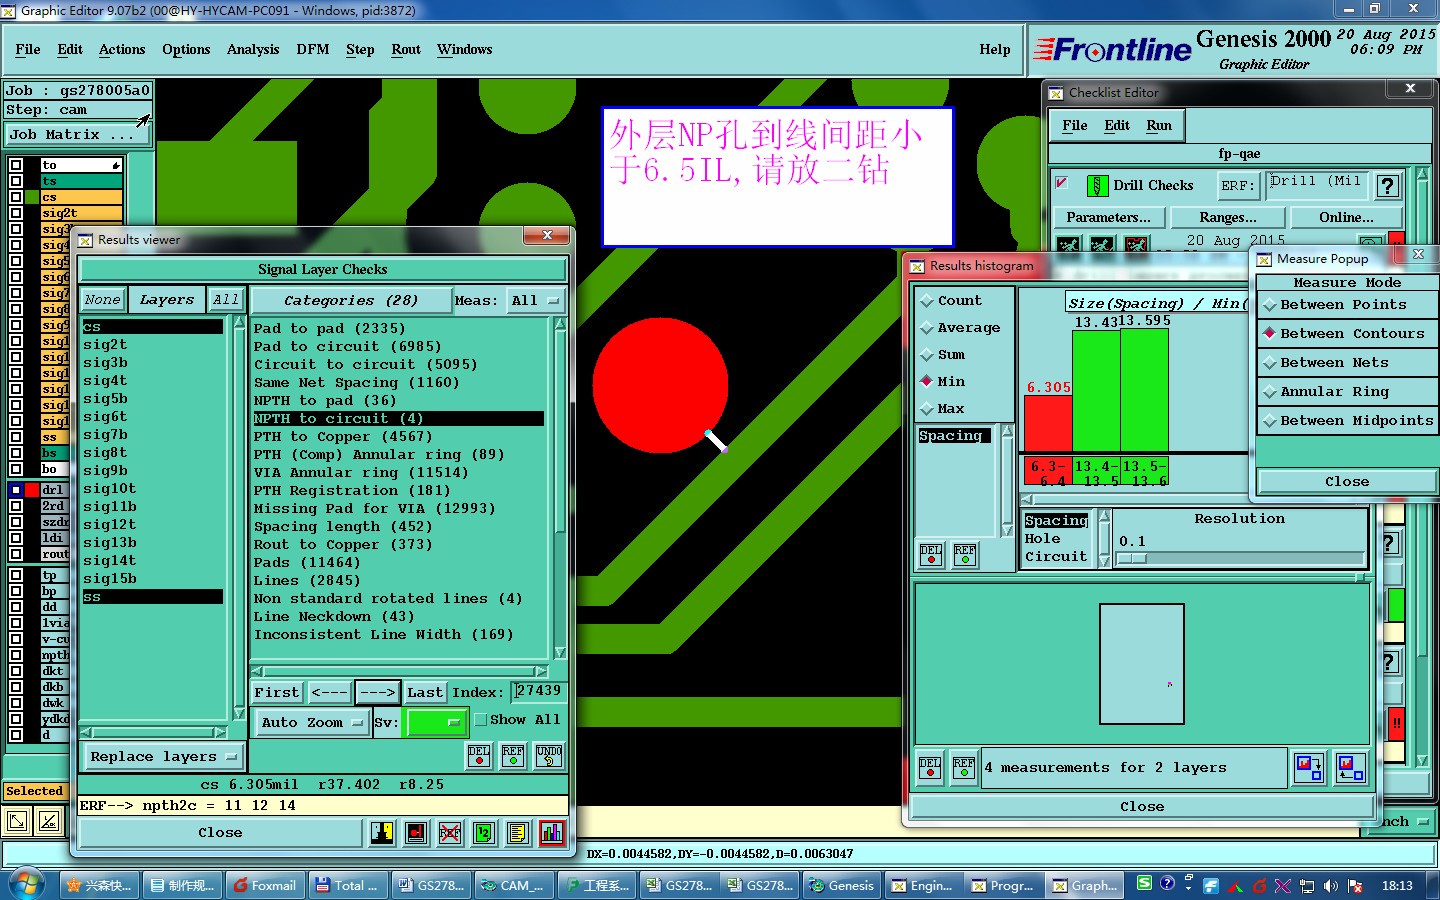
Task: Adjust the Resolution slider handle
Action: 1131,558
